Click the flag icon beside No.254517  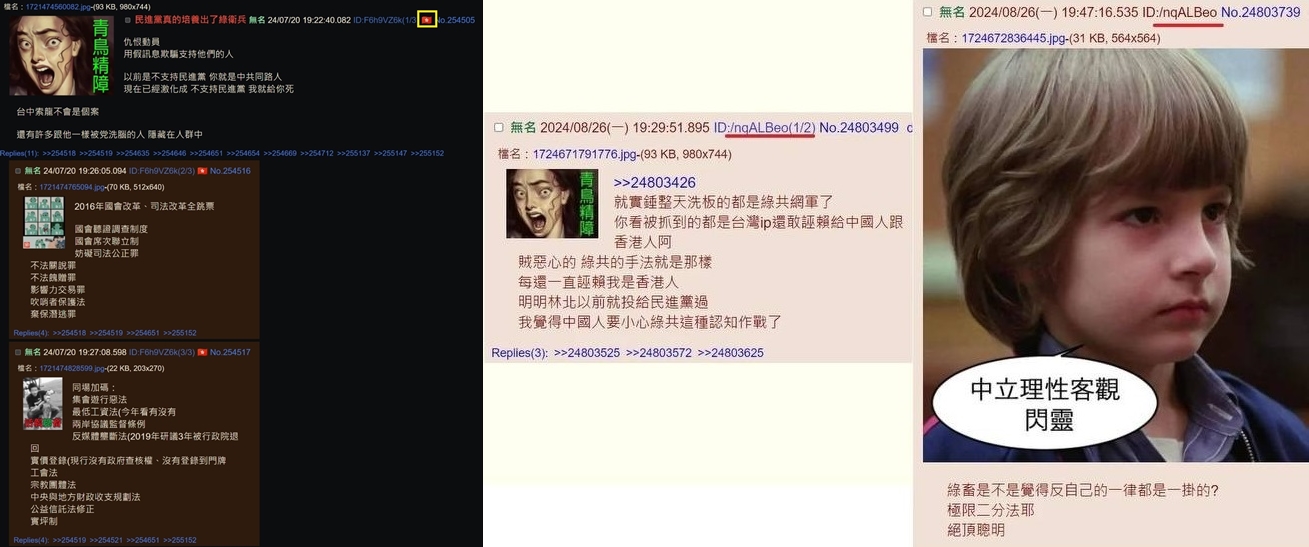[x=202, y=353]
